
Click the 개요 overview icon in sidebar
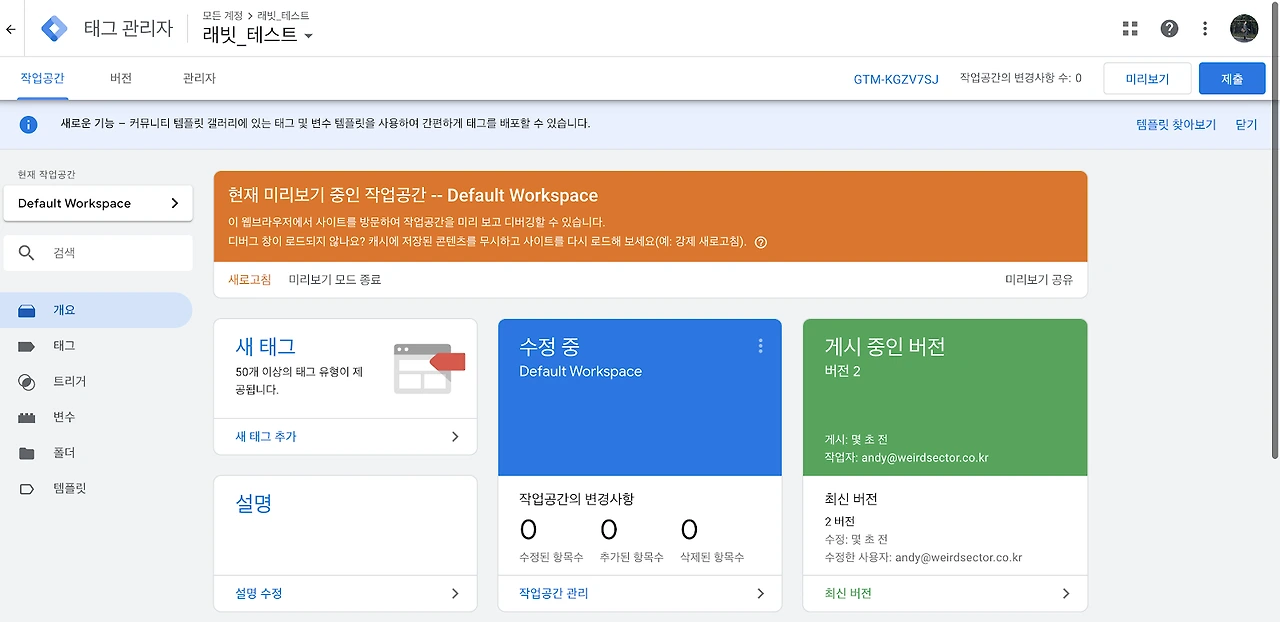coord(27,311)
